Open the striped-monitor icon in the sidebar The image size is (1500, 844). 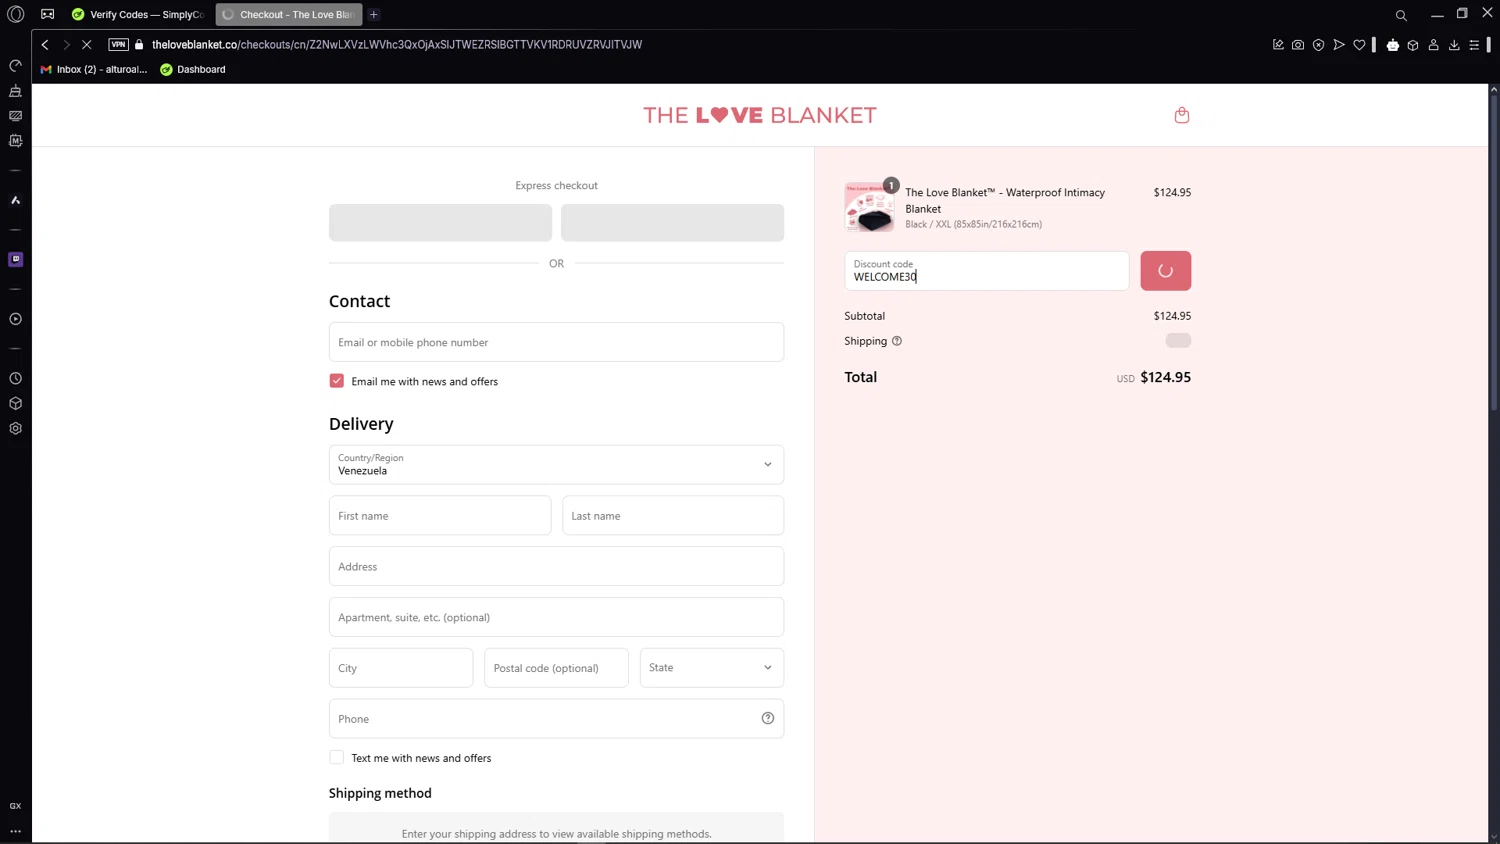click(16, 116)
